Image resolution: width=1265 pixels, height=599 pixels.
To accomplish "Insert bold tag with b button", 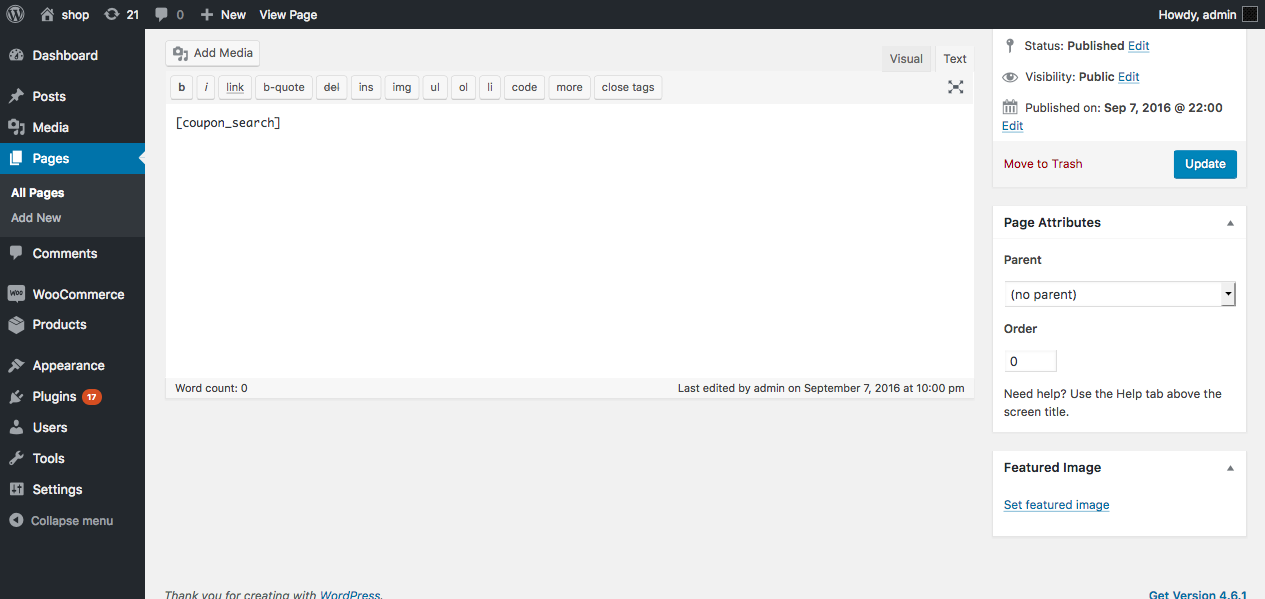I will pos(182,87).
